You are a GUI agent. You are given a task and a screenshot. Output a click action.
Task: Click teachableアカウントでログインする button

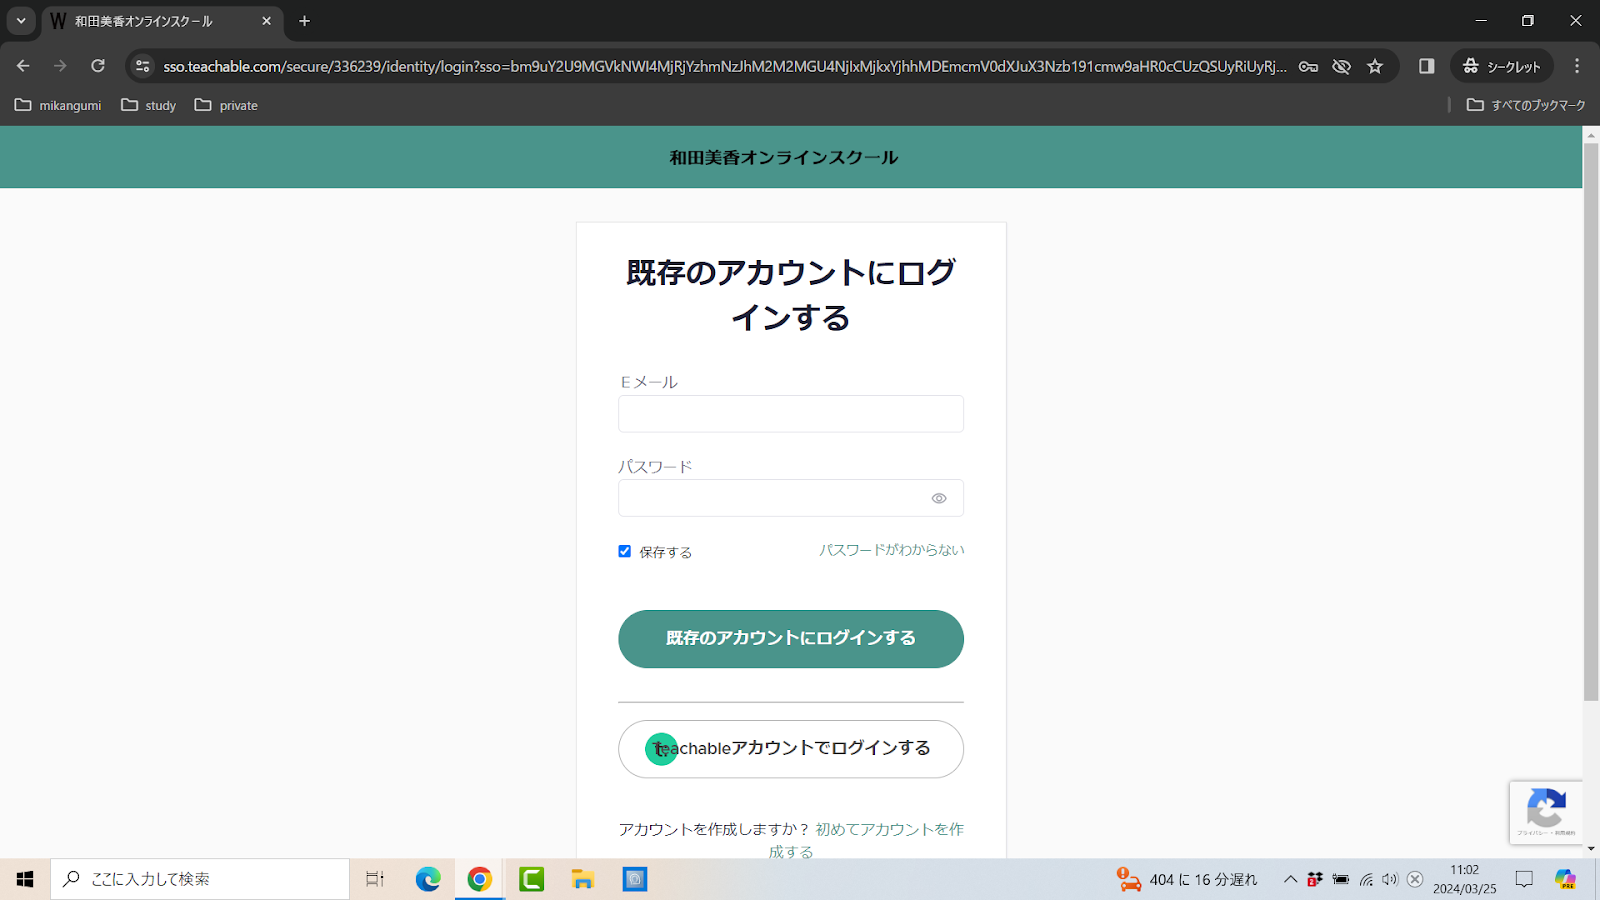791,749
